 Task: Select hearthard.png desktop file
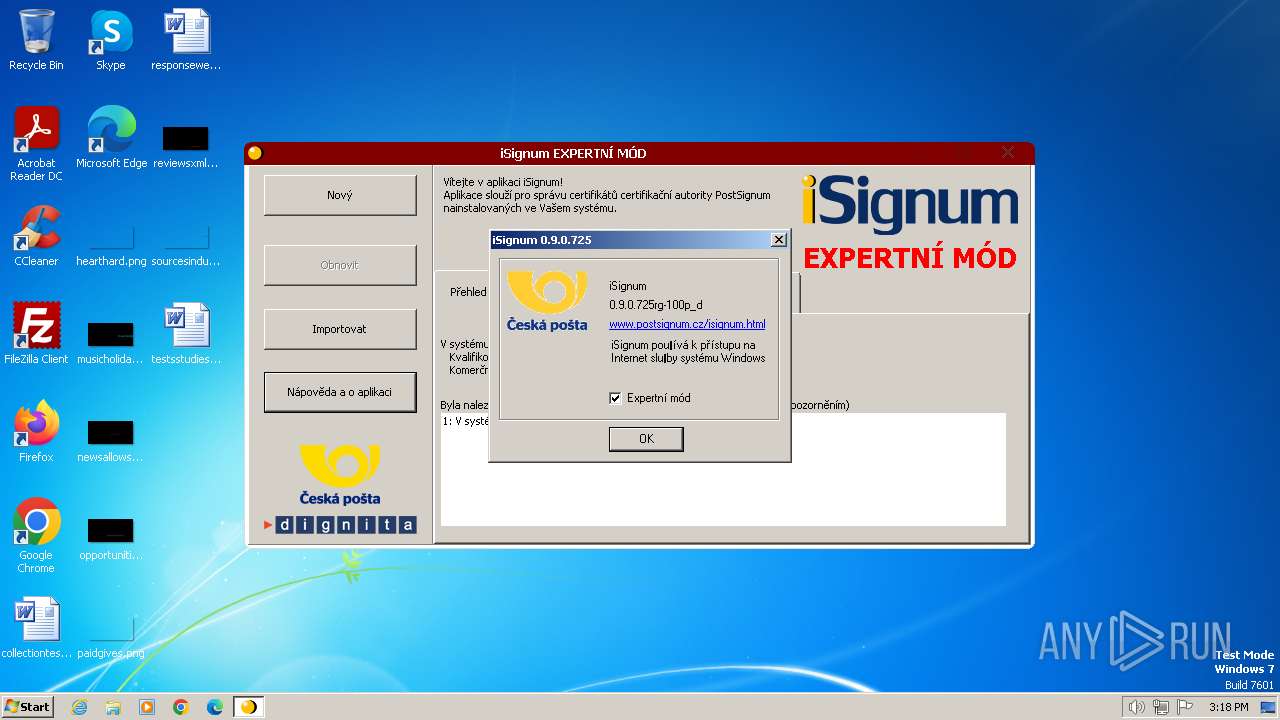(111, 245)
